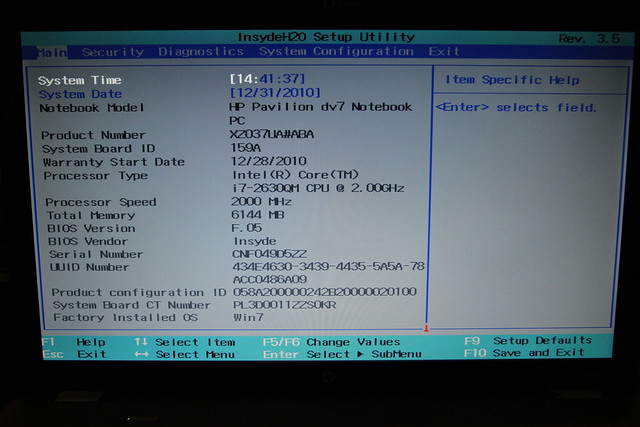Click the left/right Select Menu hint

(x=185, y=354)
